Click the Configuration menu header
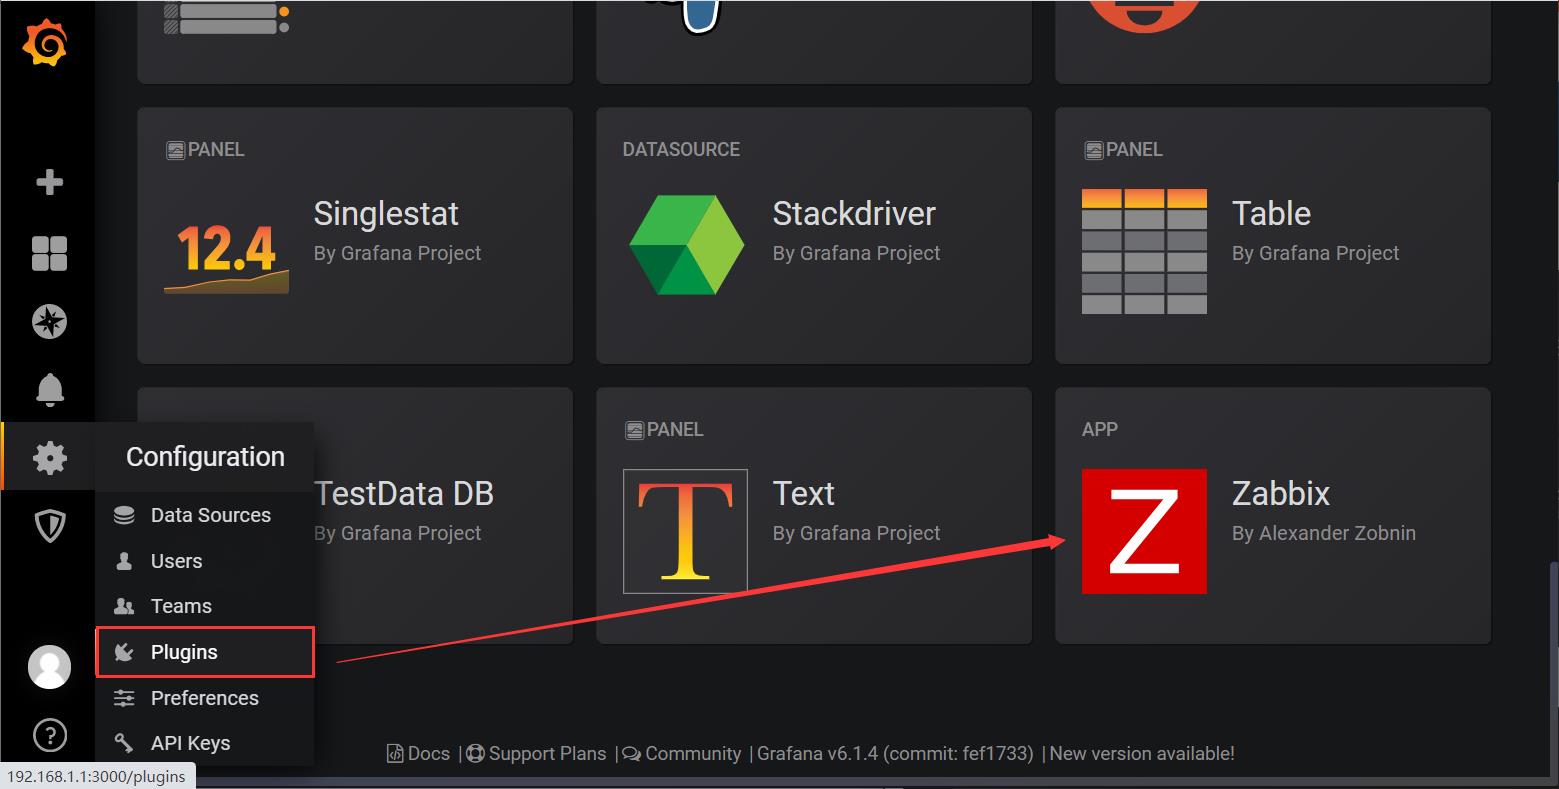This screenshot has height=789, width=1559. pyautogui.click(x=205, y=457)
